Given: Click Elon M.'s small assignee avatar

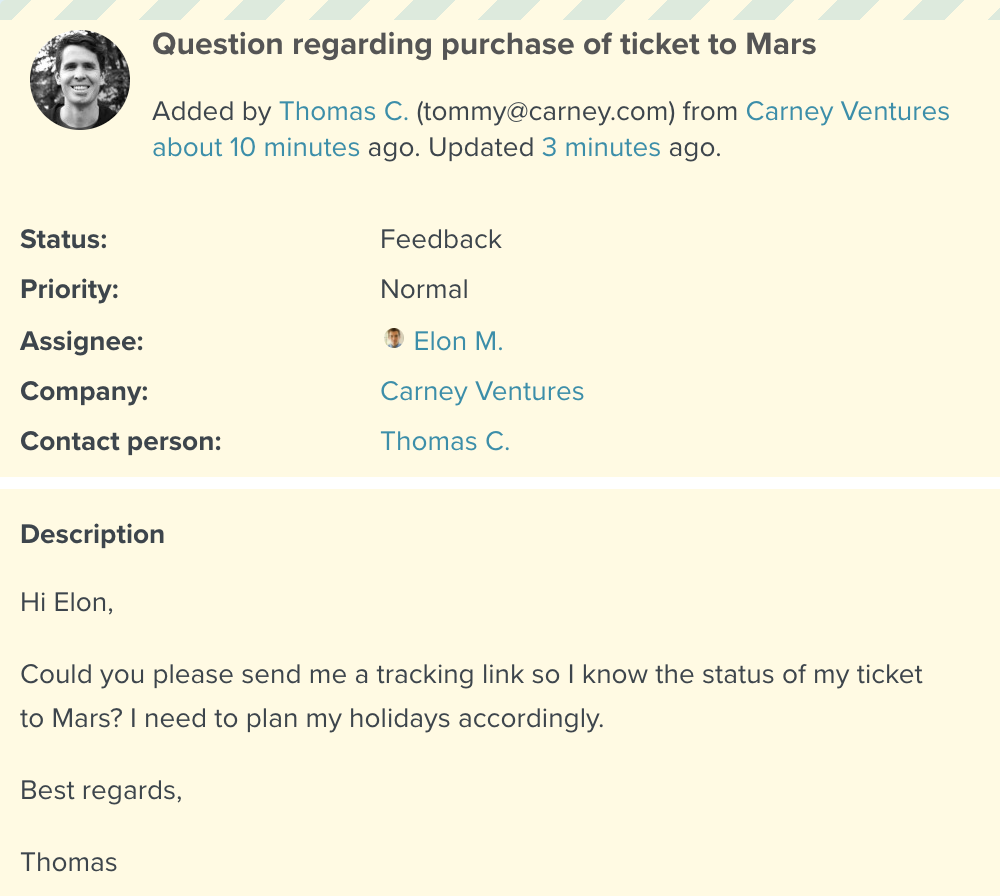Looking at the screenshot, I should tap(394, 339).
